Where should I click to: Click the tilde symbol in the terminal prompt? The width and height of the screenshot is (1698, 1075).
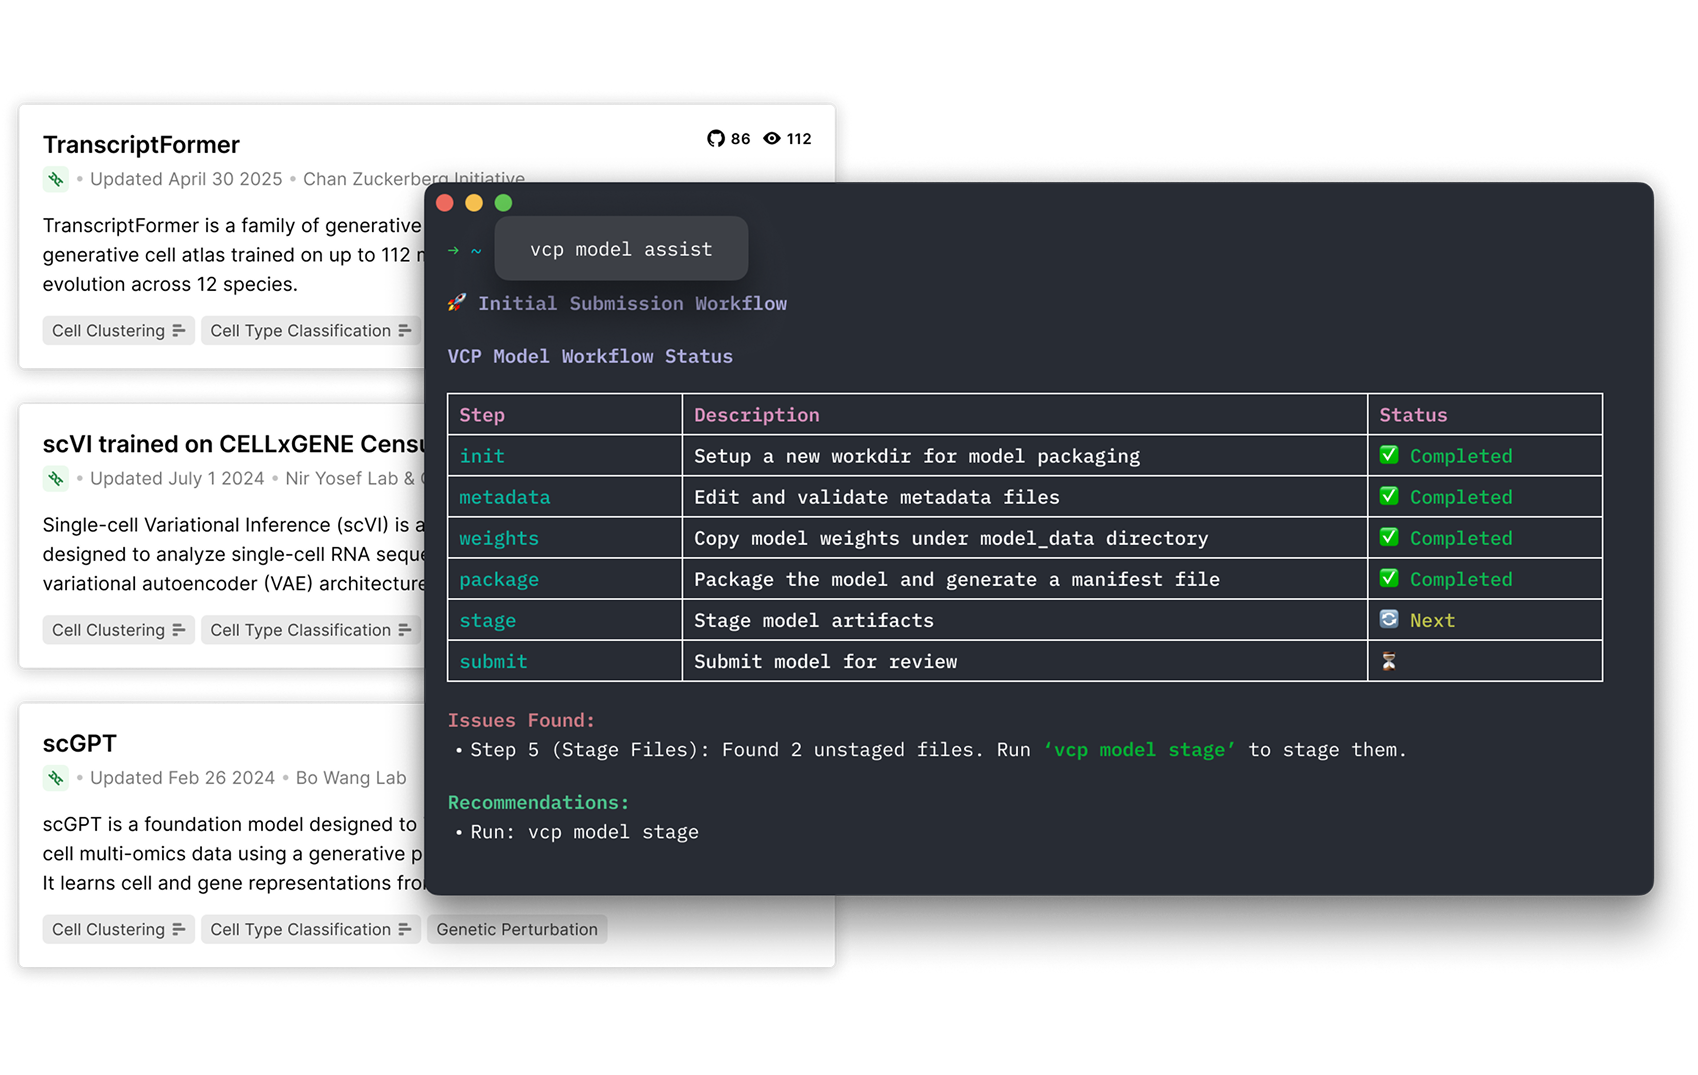[x=477, y=250]
